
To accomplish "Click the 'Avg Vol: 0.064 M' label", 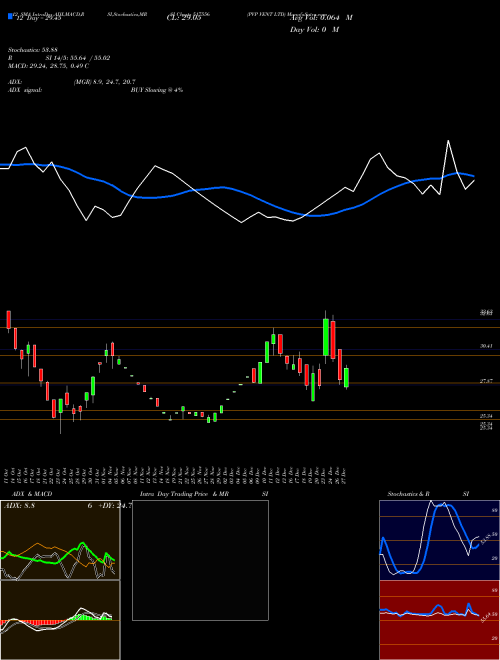I will pos(321,18).
